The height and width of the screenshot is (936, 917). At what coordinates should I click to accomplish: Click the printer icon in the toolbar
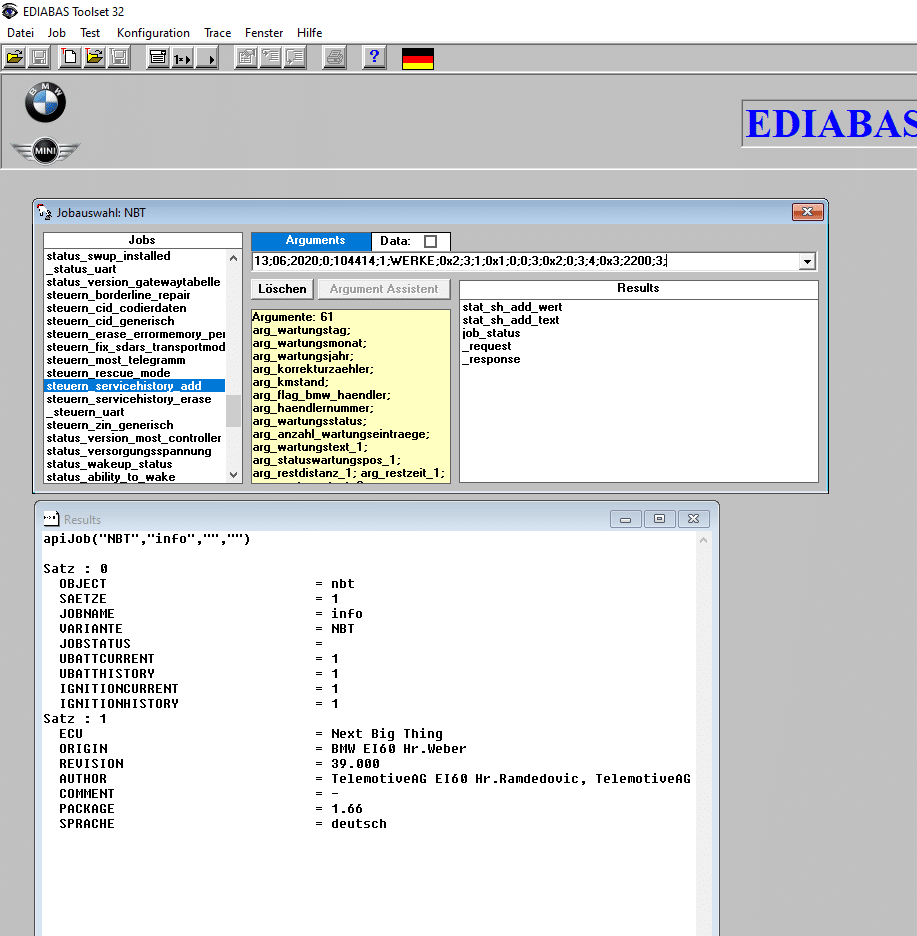tap(334, 58)
